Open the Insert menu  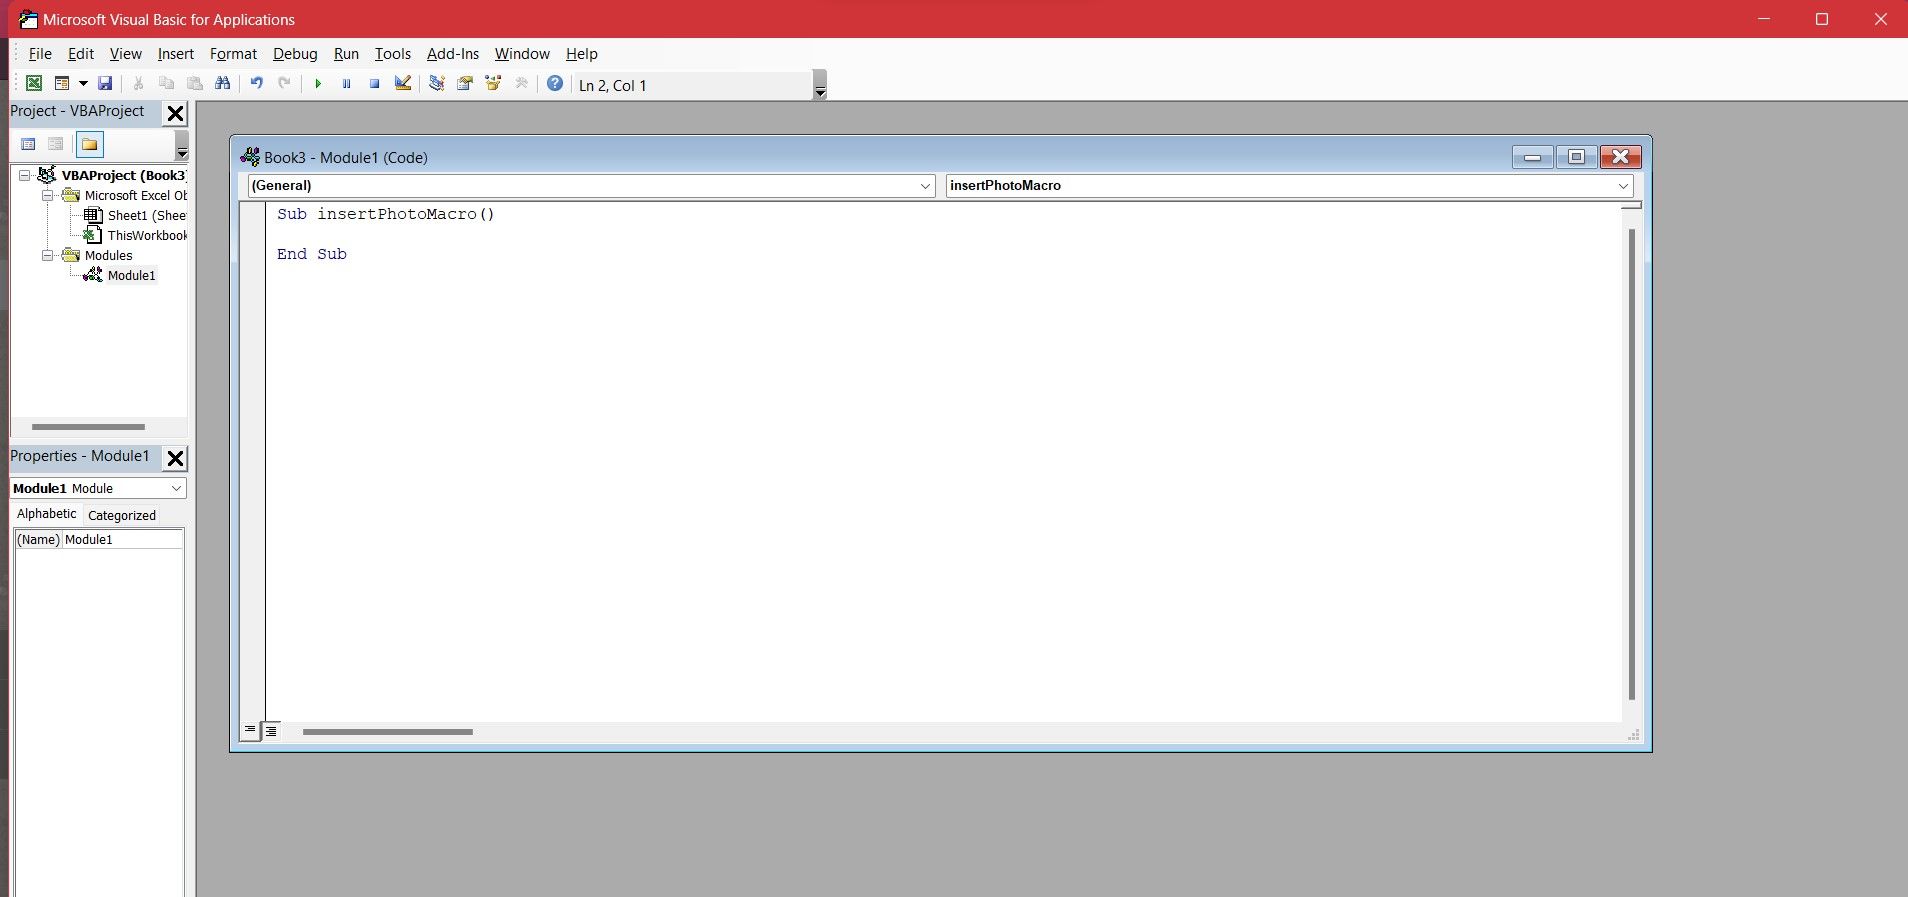coord(176,54)
